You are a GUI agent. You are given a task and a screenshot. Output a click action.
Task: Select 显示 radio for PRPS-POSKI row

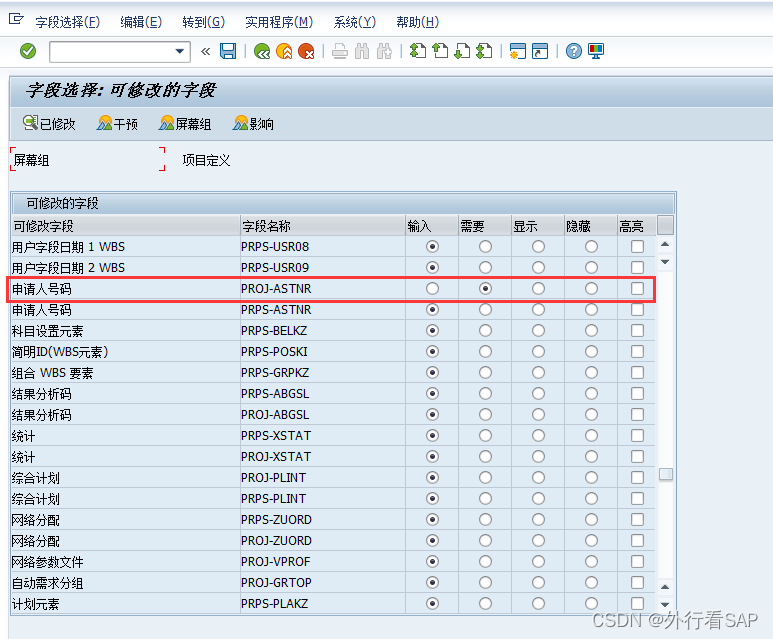(x=538, y=352)
